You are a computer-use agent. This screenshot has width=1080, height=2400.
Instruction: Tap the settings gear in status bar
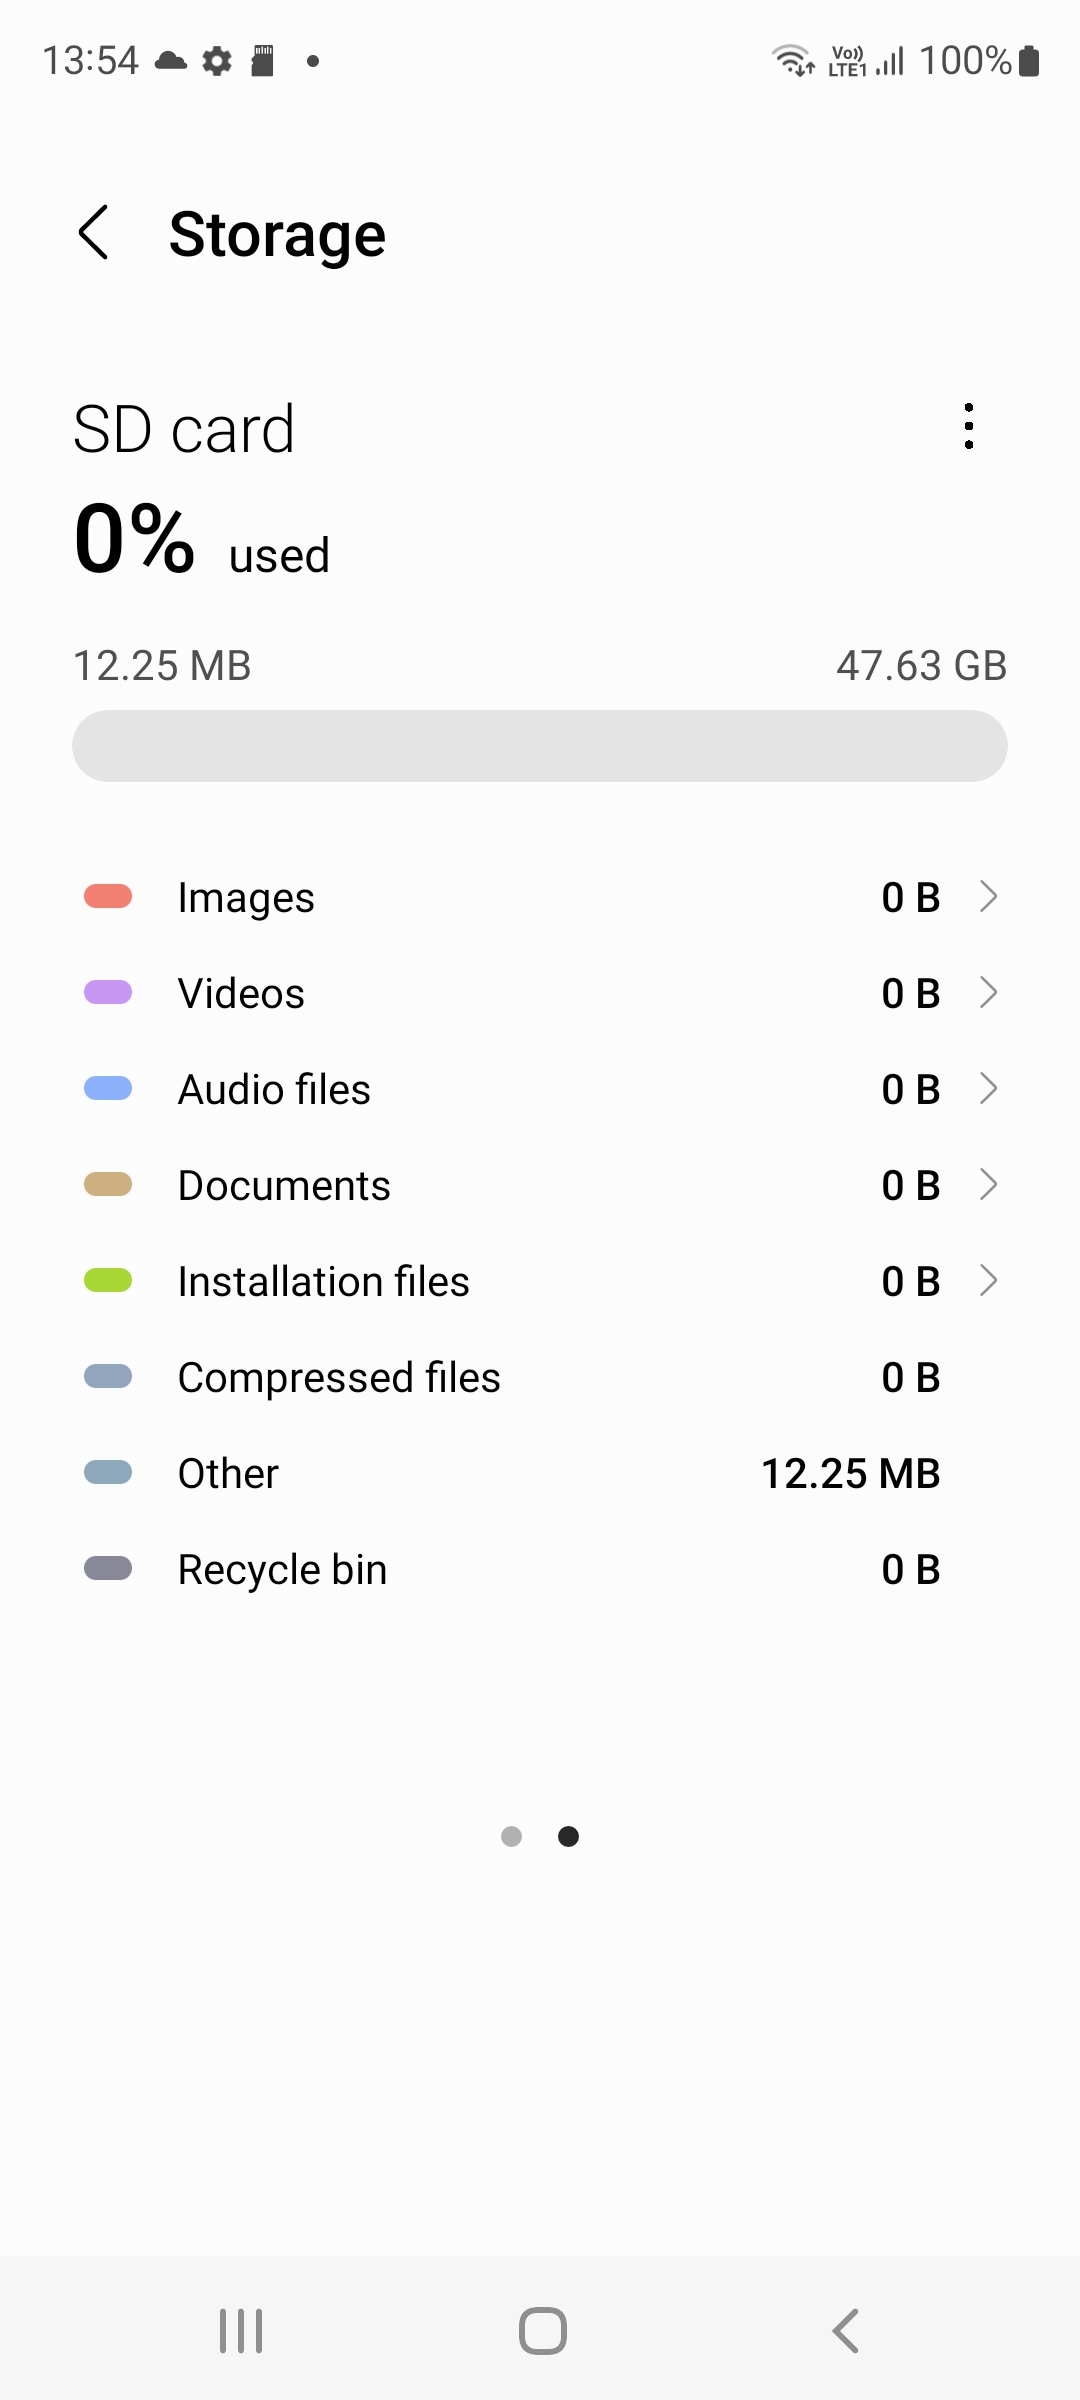click(x=217, y=61)
